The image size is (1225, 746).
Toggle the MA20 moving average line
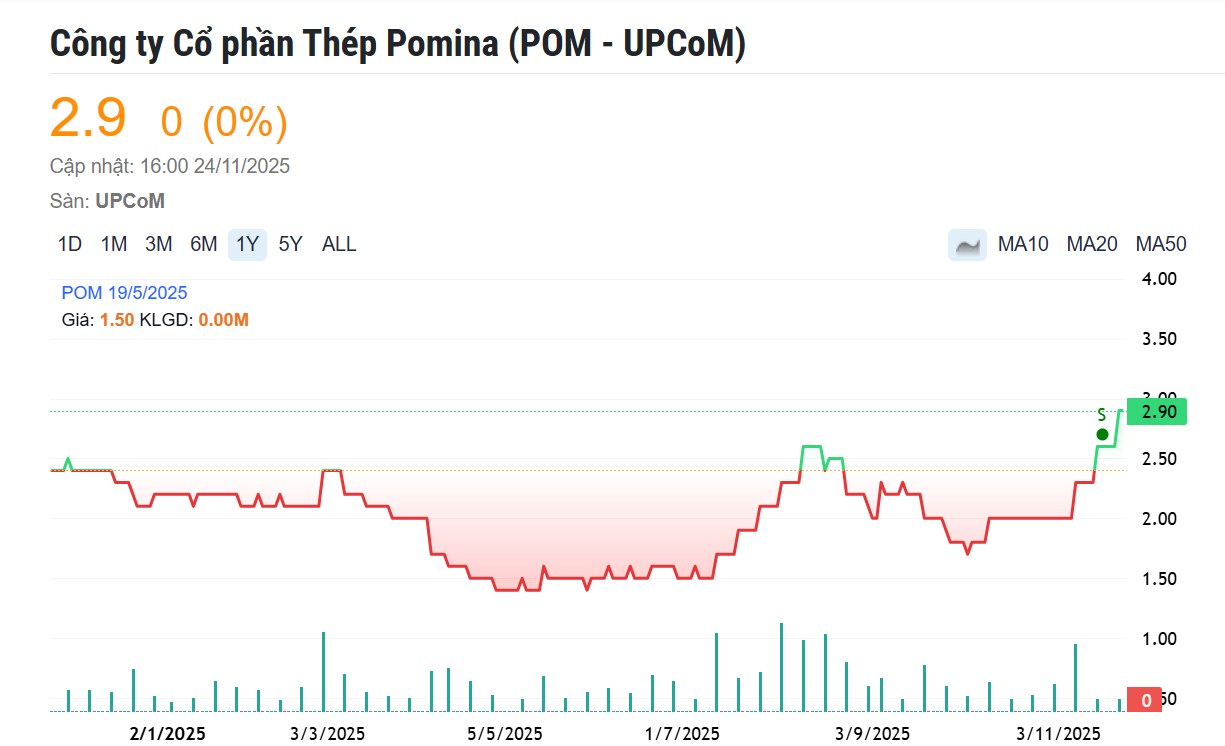(x=1092, y=245)
